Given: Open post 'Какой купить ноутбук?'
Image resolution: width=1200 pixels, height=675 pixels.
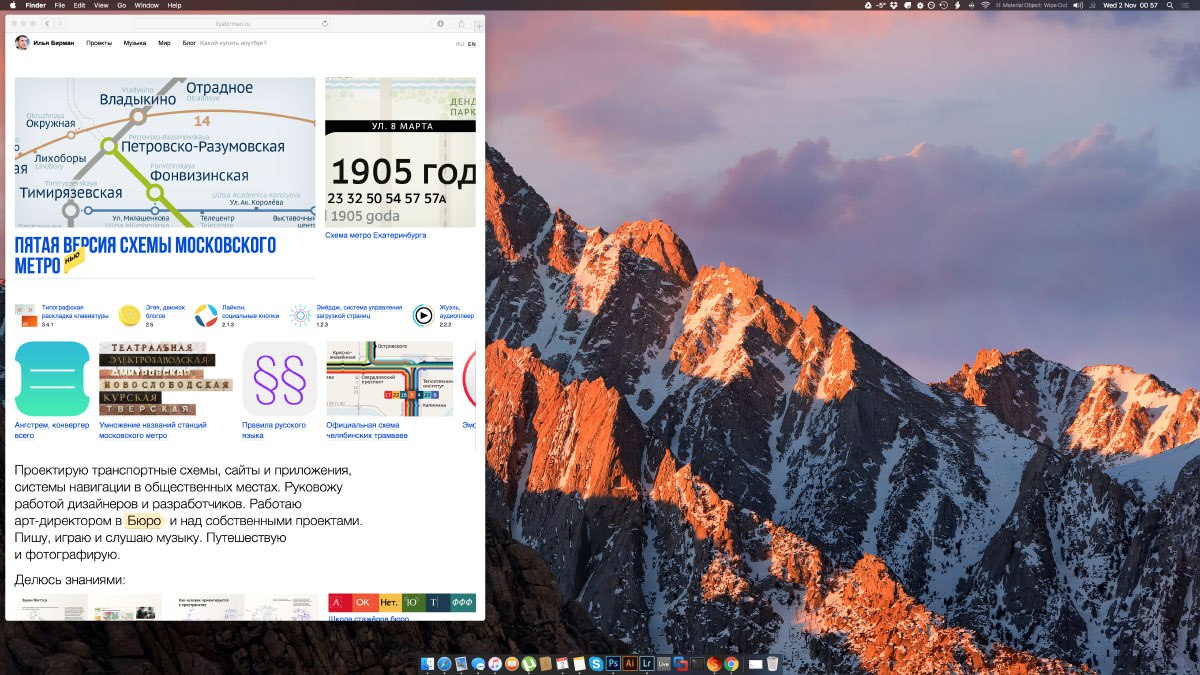Looking at the screenshot, I should [233, 43].
